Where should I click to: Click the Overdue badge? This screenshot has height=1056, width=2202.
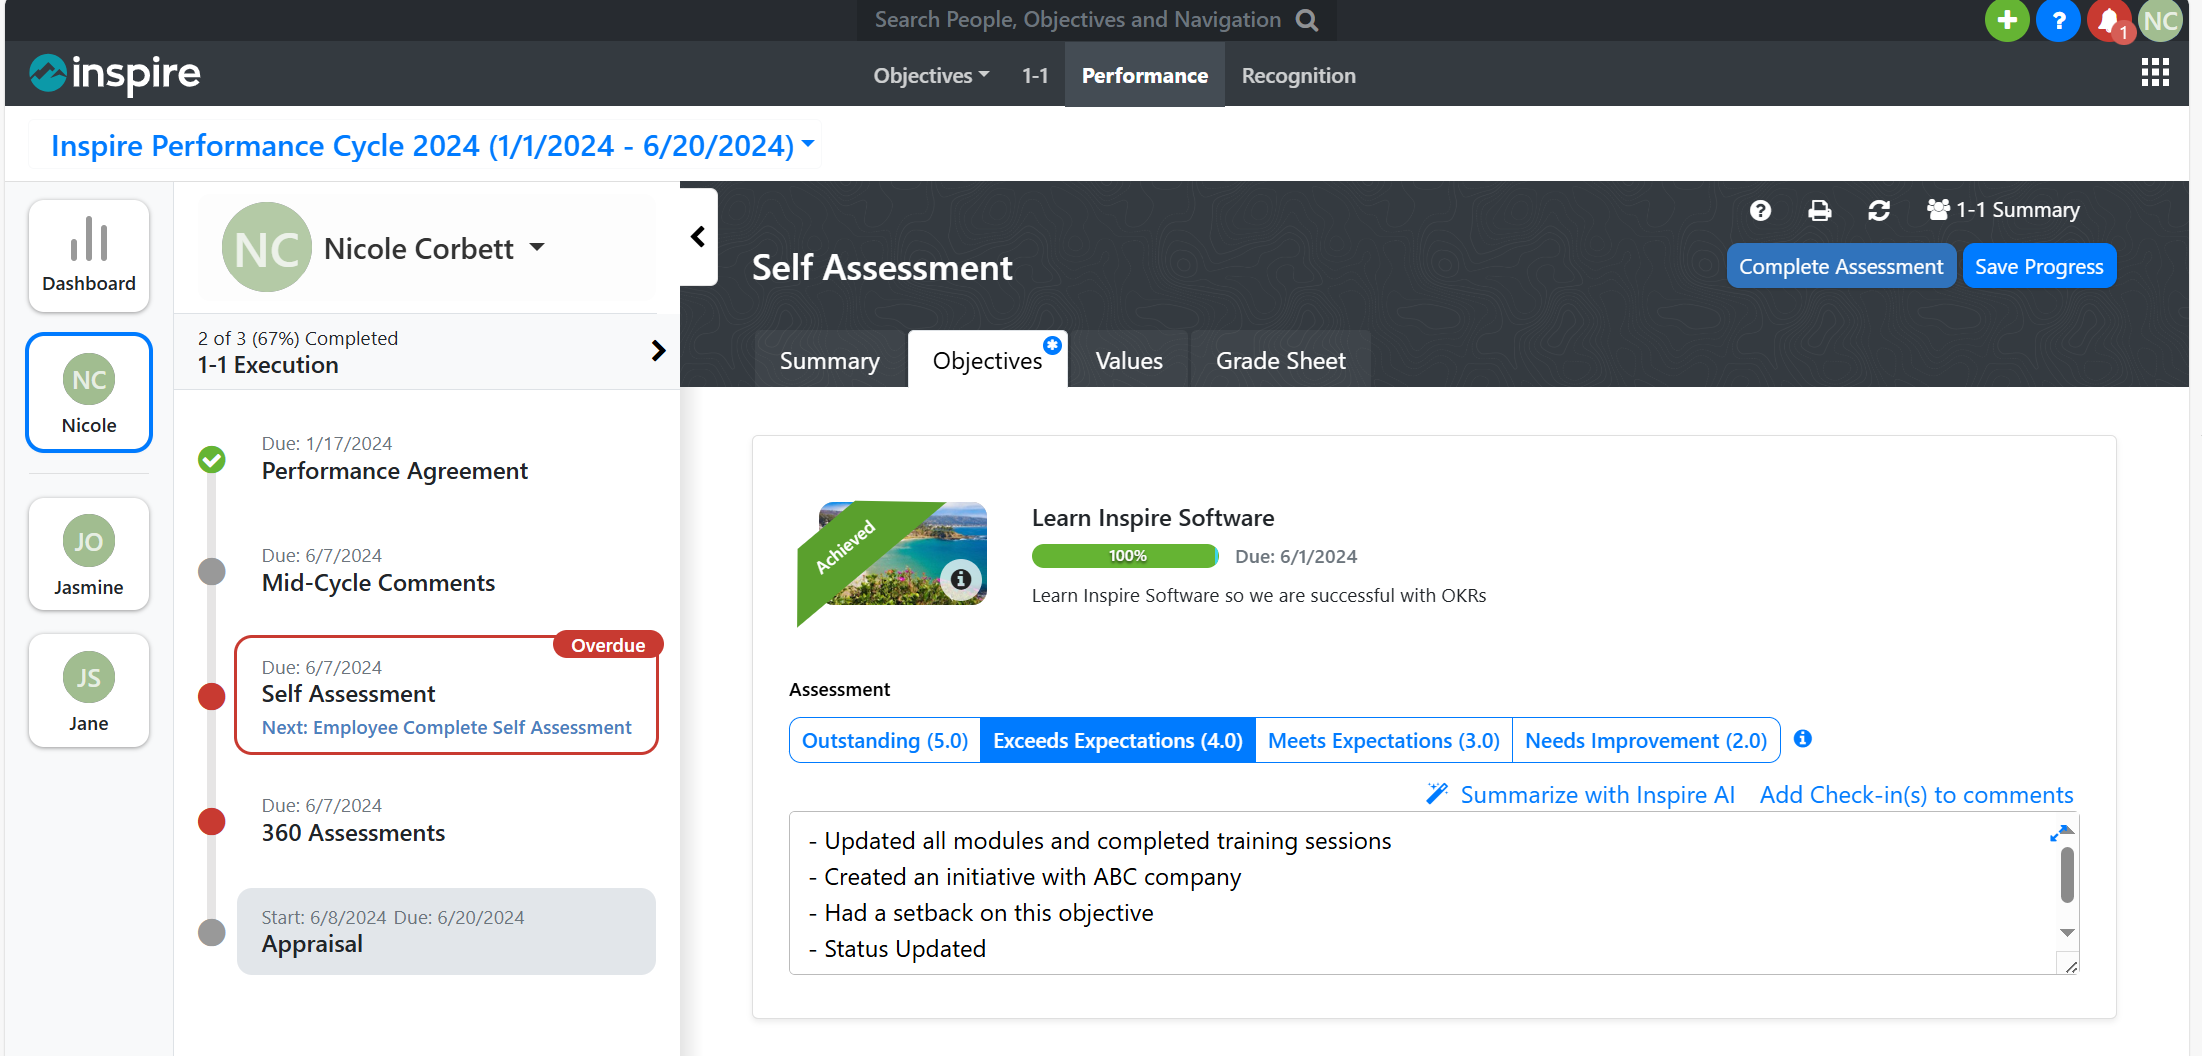coord(607,645)
